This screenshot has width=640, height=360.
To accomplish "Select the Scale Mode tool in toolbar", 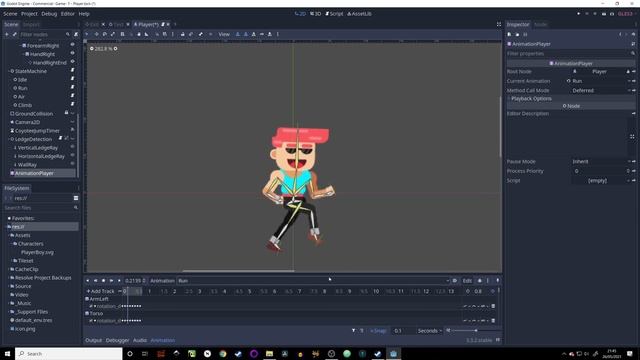I will point(113,34).
